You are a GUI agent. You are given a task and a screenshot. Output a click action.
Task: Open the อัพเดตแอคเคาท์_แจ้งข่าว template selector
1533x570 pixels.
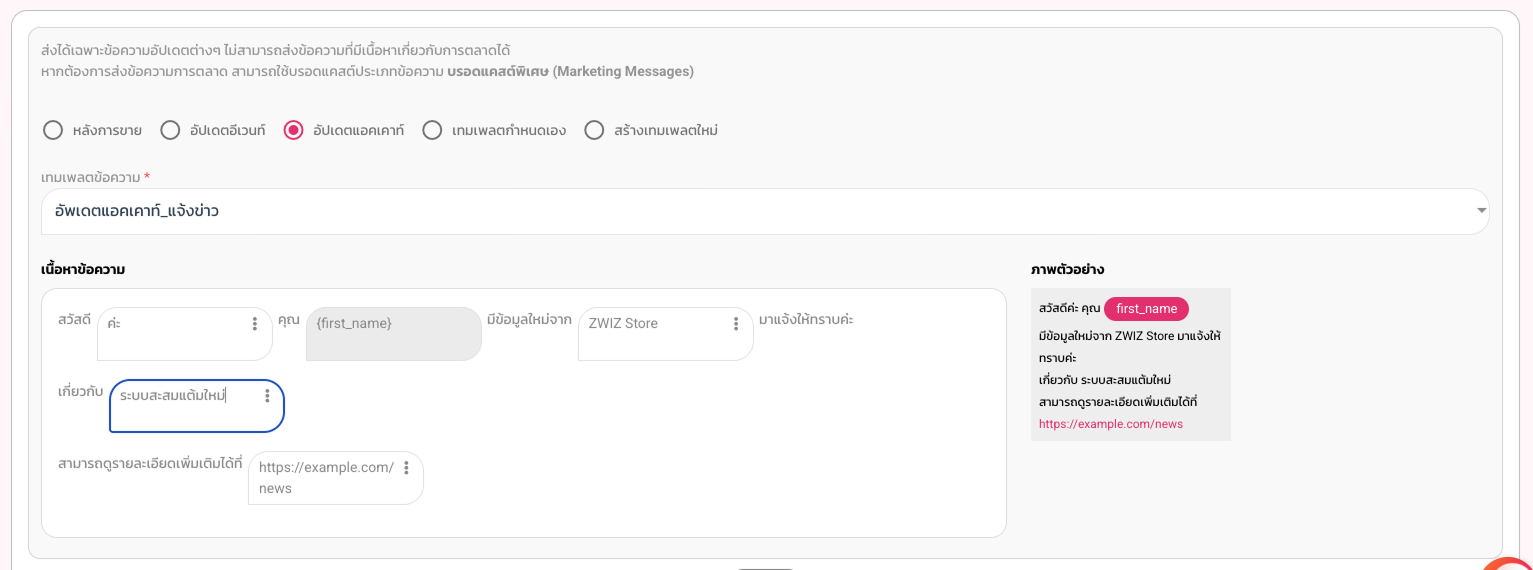765,211
